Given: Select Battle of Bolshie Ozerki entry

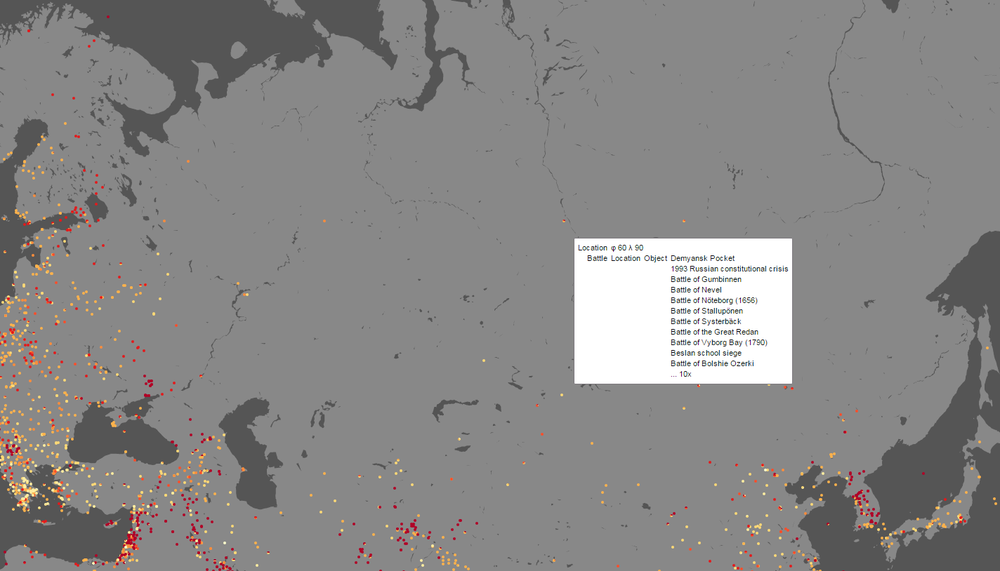Looking at the screenshot, I should click(712, 364).
